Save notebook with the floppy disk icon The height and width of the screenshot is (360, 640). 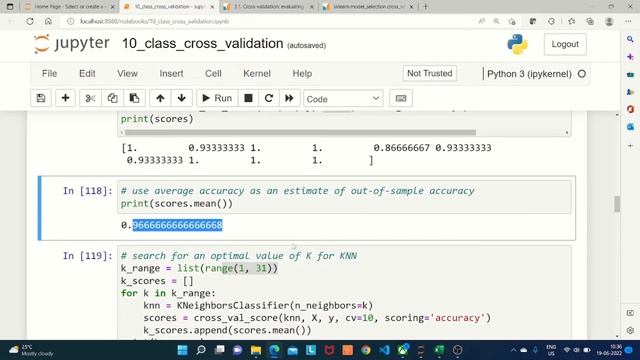point(41,98)
